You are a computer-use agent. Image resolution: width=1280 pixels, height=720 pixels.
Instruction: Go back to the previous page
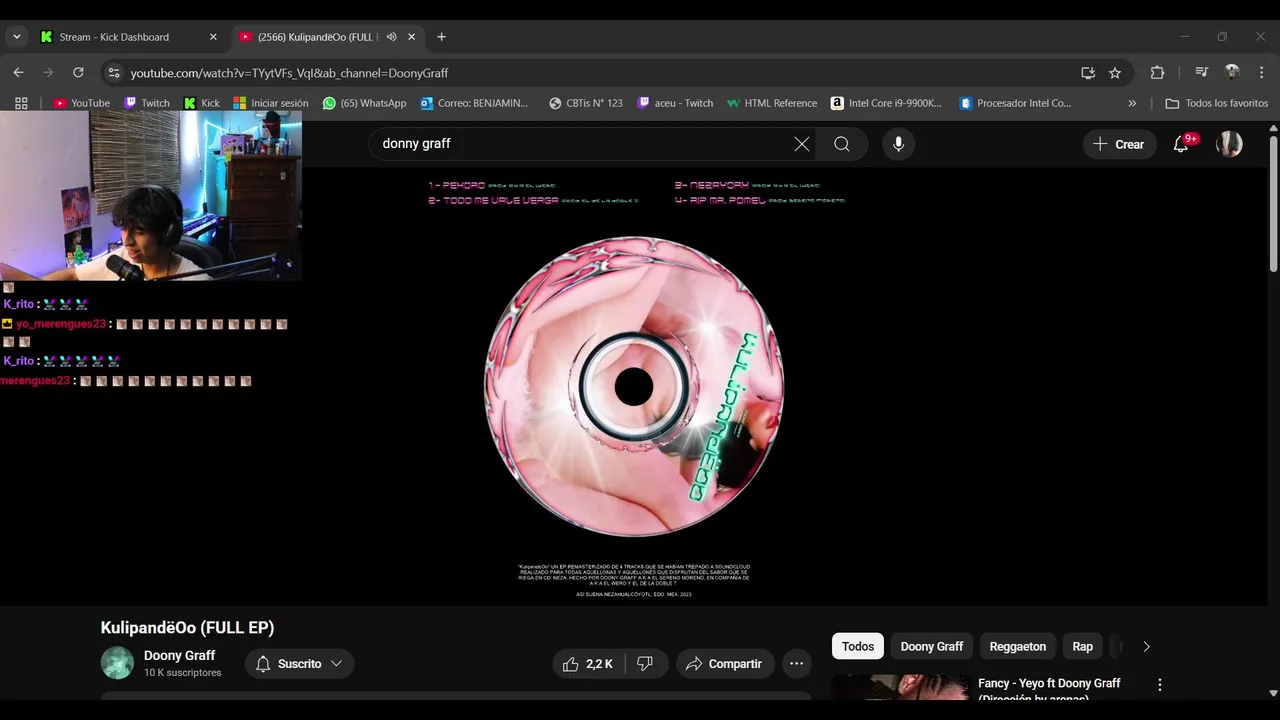(x=18, y=73)
